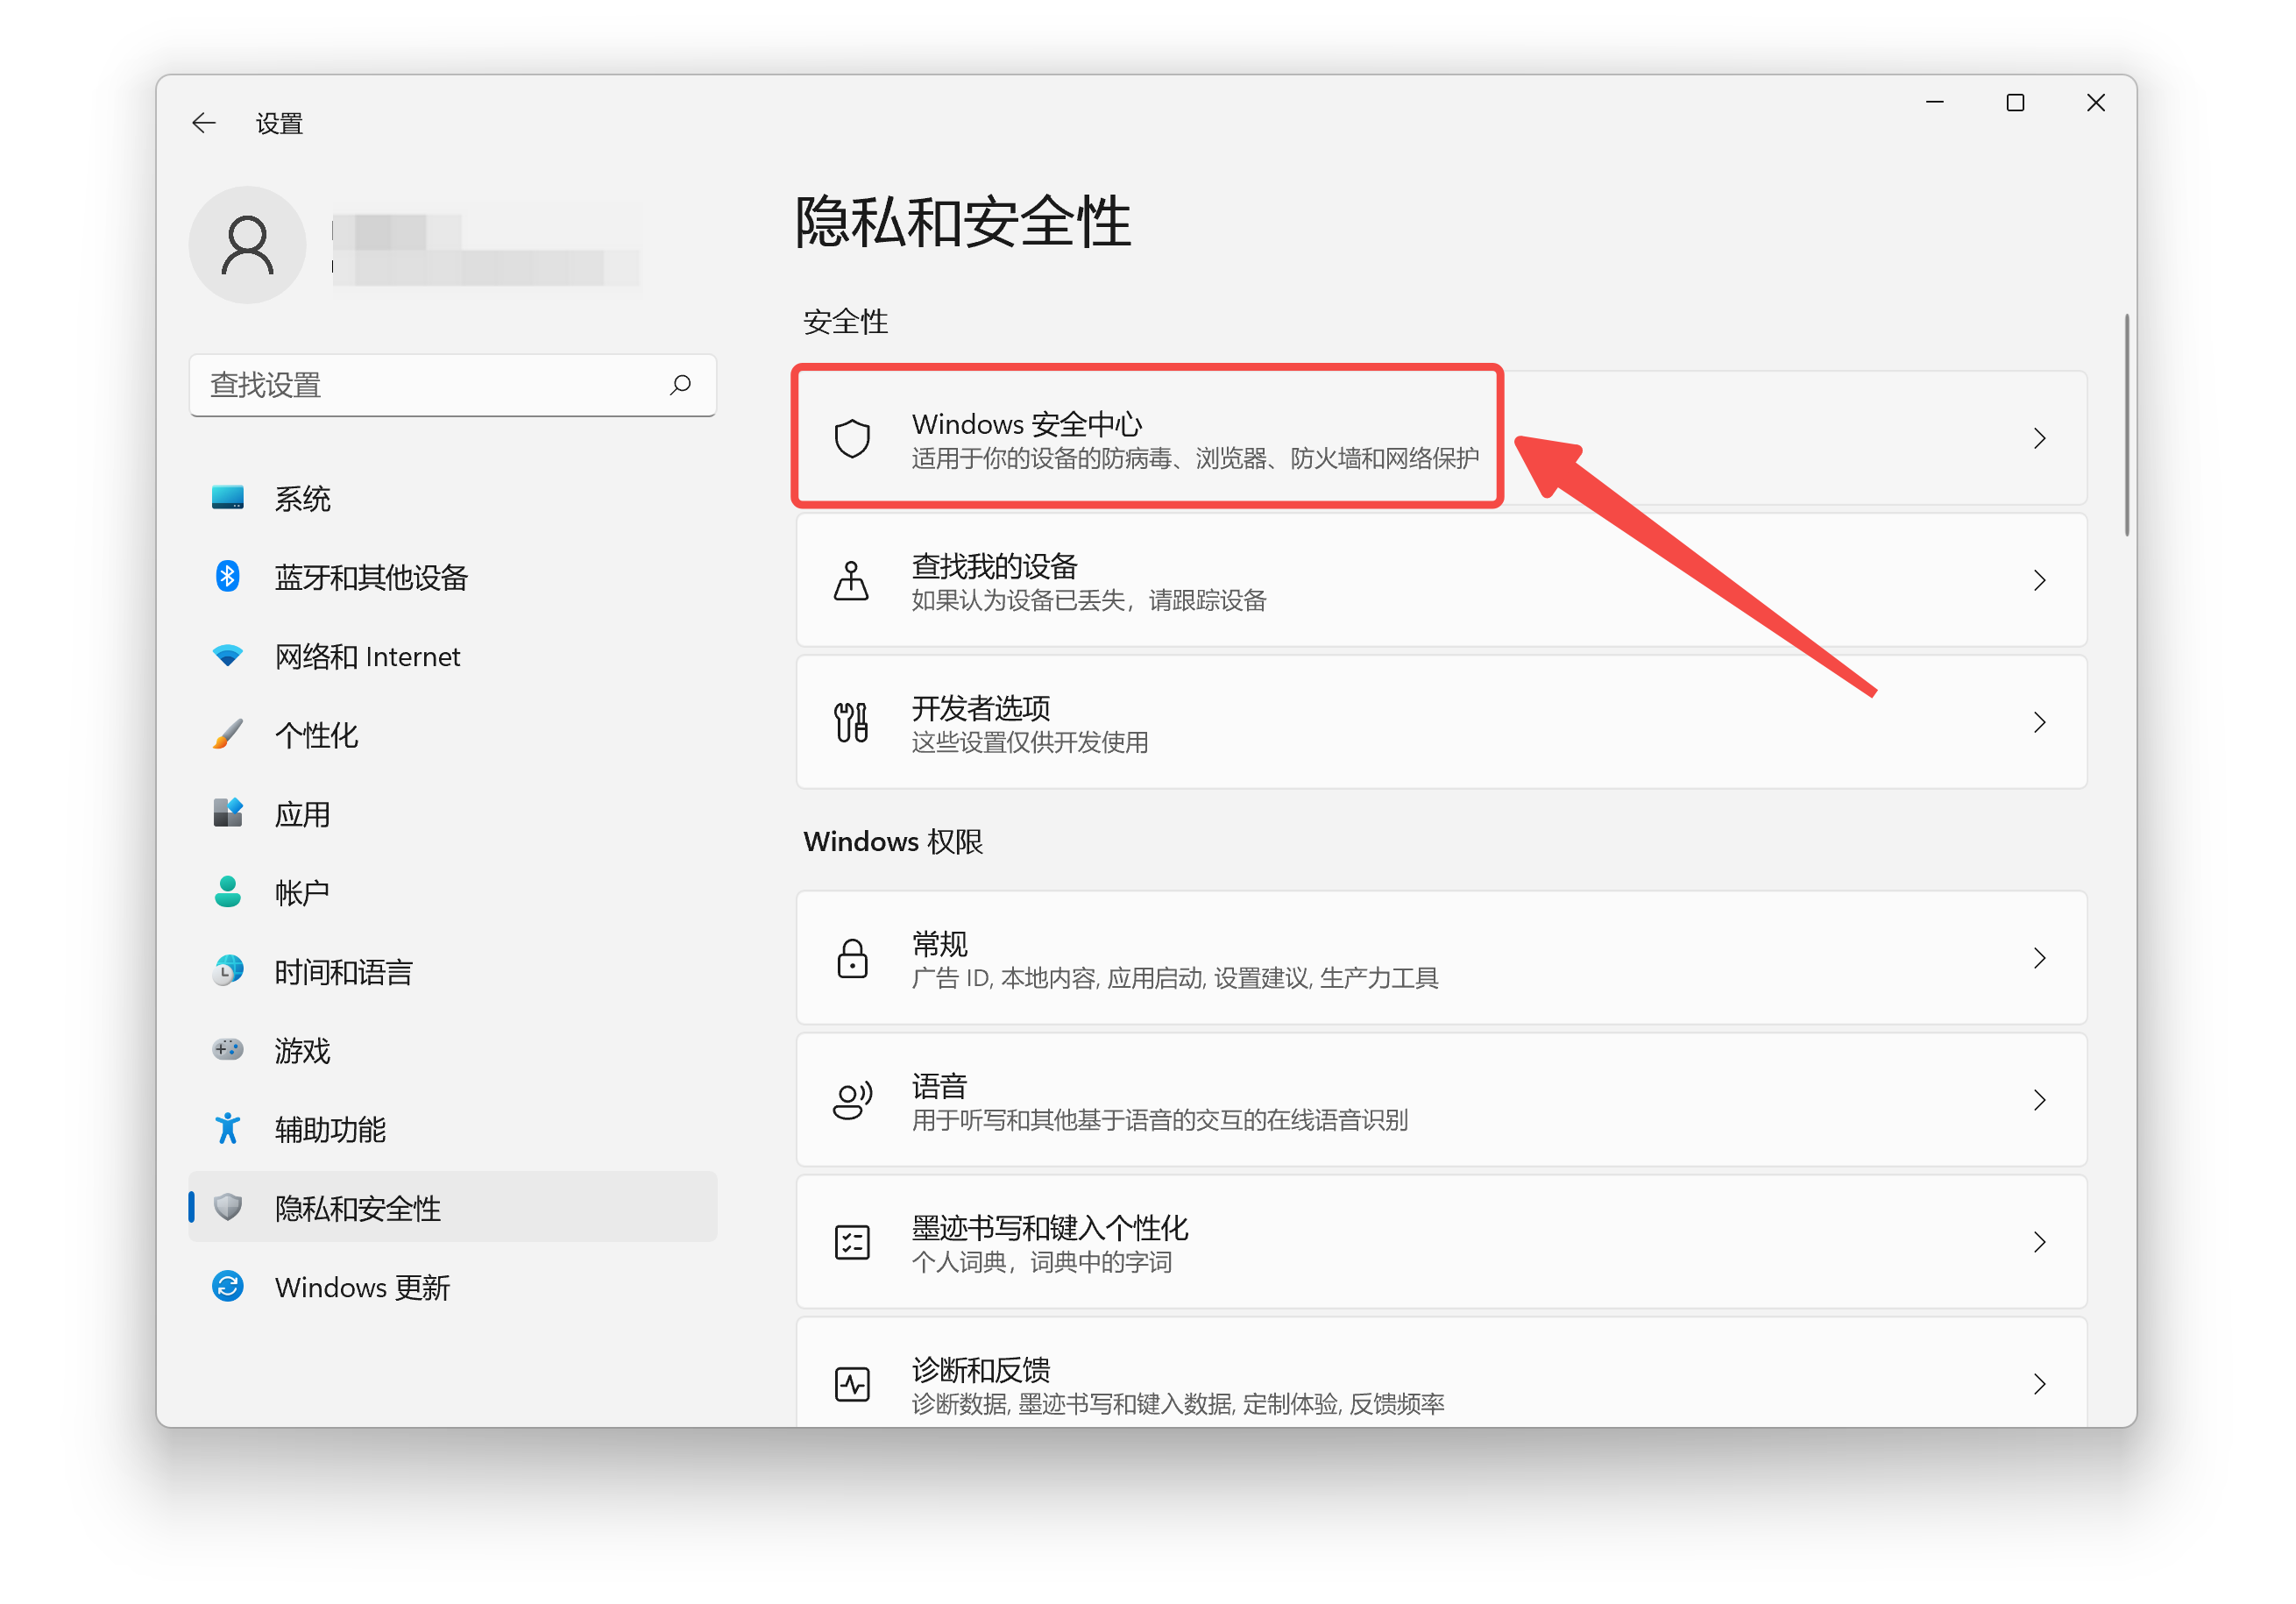This screenshot has width=2296, height=1604.
Task: Open 墨迹书写和键入个性化 page
Action: (1441, 1242)
